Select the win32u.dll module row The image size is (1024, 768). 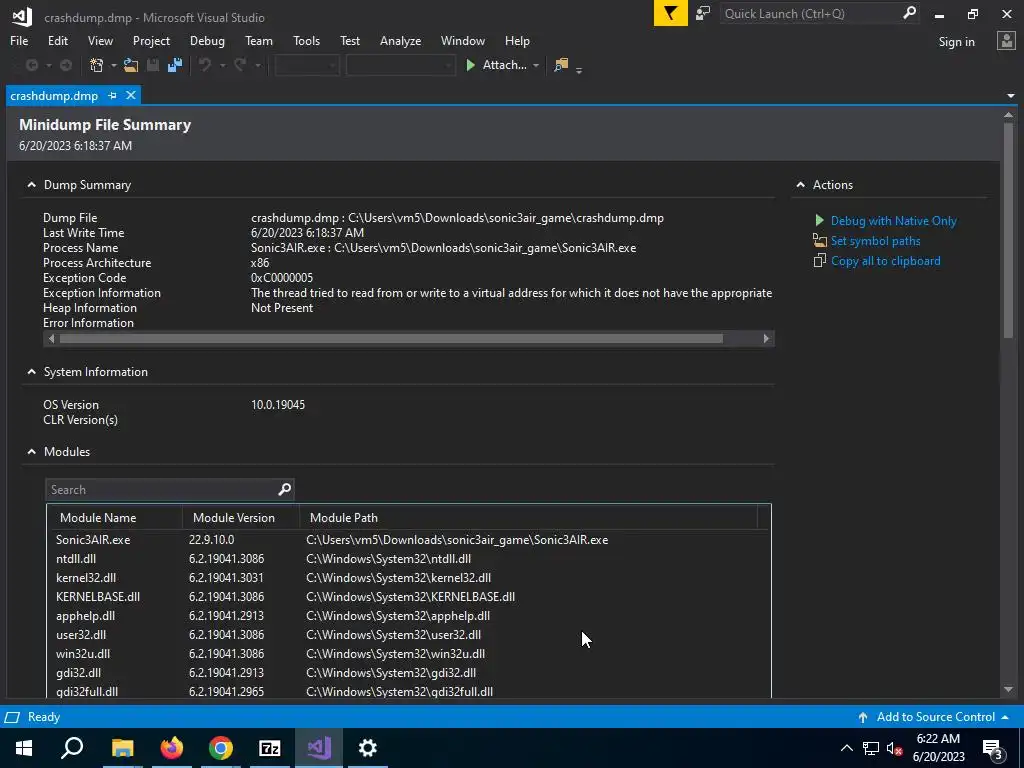coord(409,653)
